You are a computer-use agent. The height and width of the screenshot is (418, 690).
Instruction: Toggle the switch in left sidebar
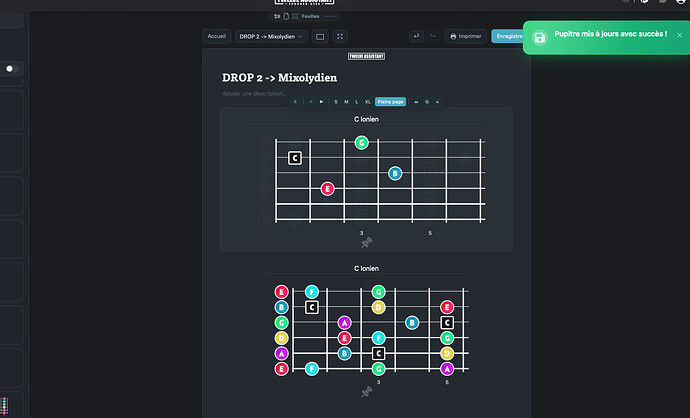click(12, 69)
